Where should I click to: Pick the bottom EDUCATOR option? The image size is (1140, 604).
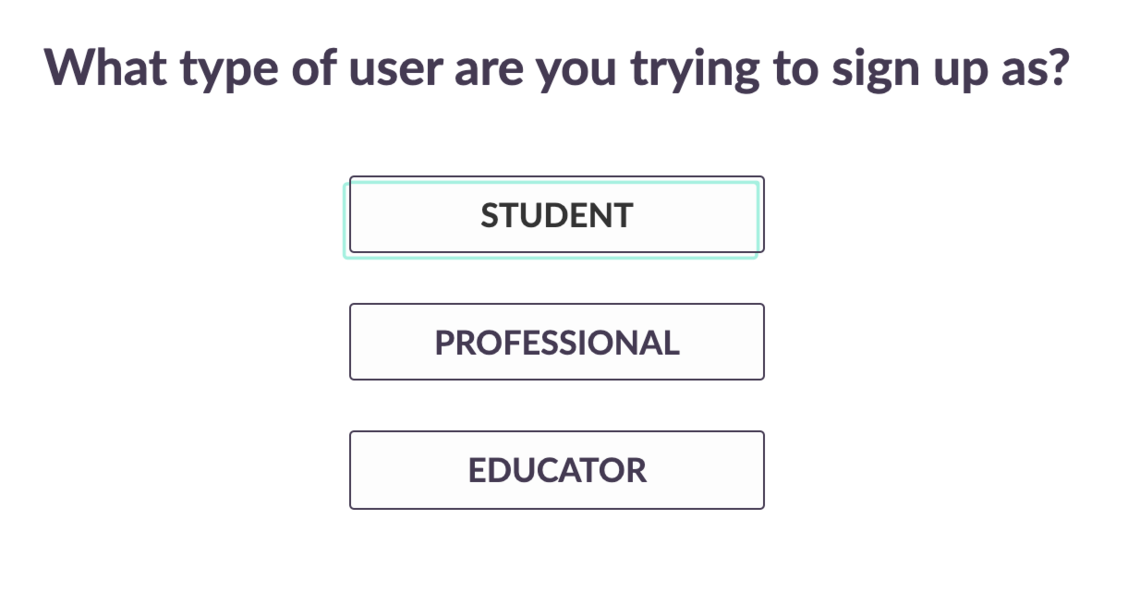[556, 470]
